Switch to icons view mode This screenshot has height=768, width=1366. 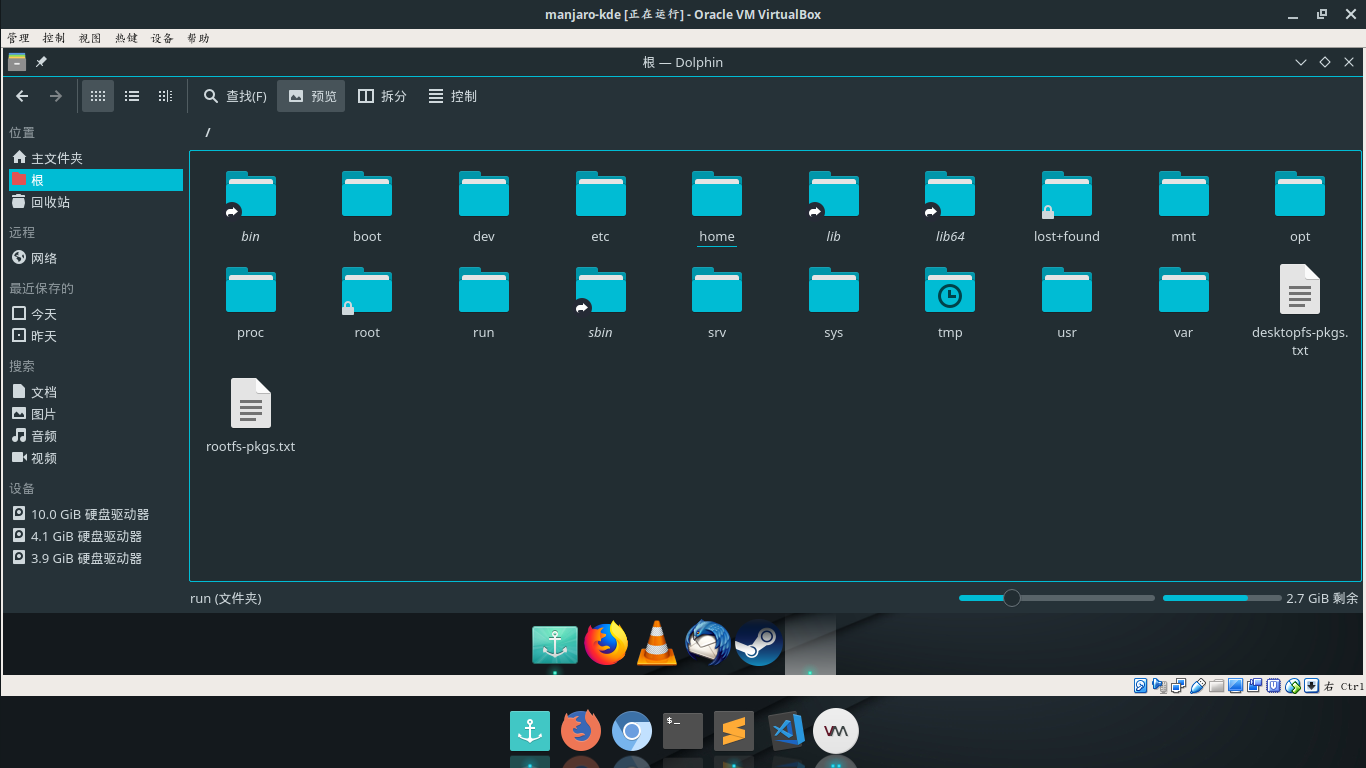(x=98, y=96)
